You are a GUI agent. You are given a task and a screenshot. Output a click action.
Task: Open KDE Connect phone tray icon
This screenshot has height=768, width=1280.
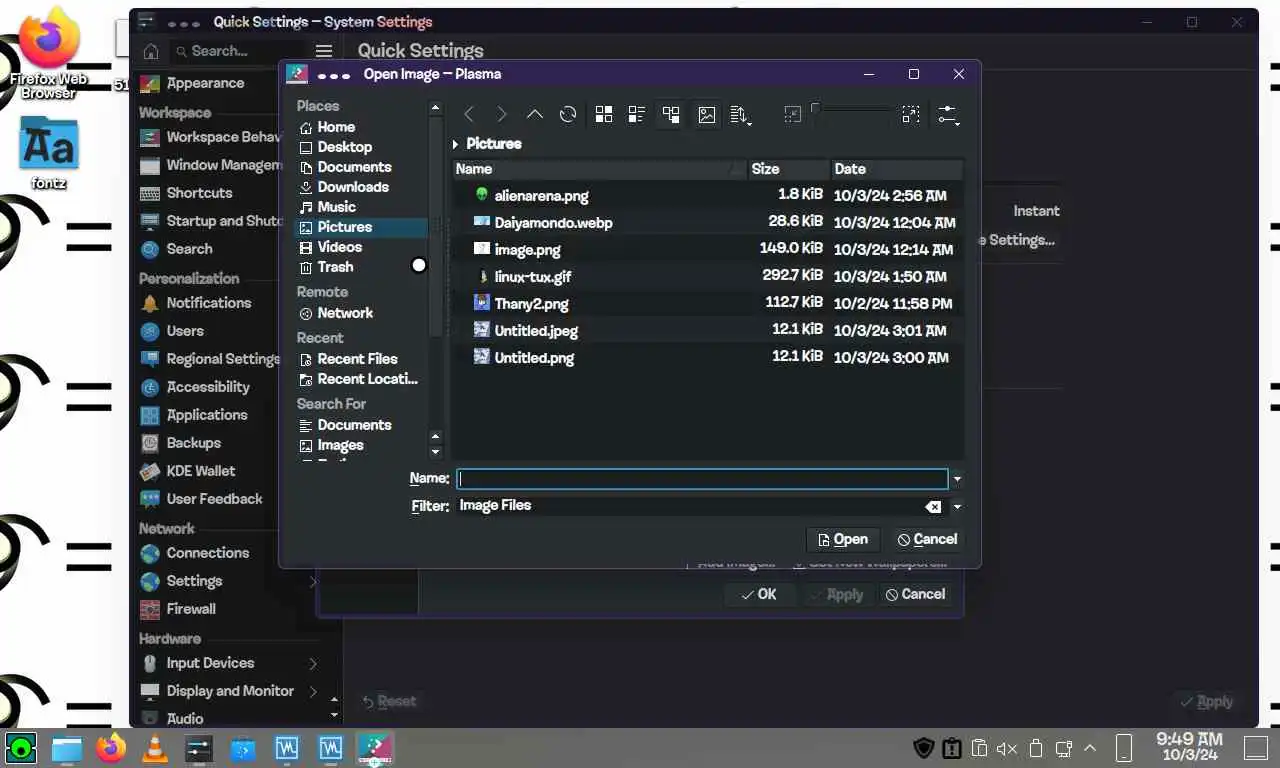[x=1124, y=748]
